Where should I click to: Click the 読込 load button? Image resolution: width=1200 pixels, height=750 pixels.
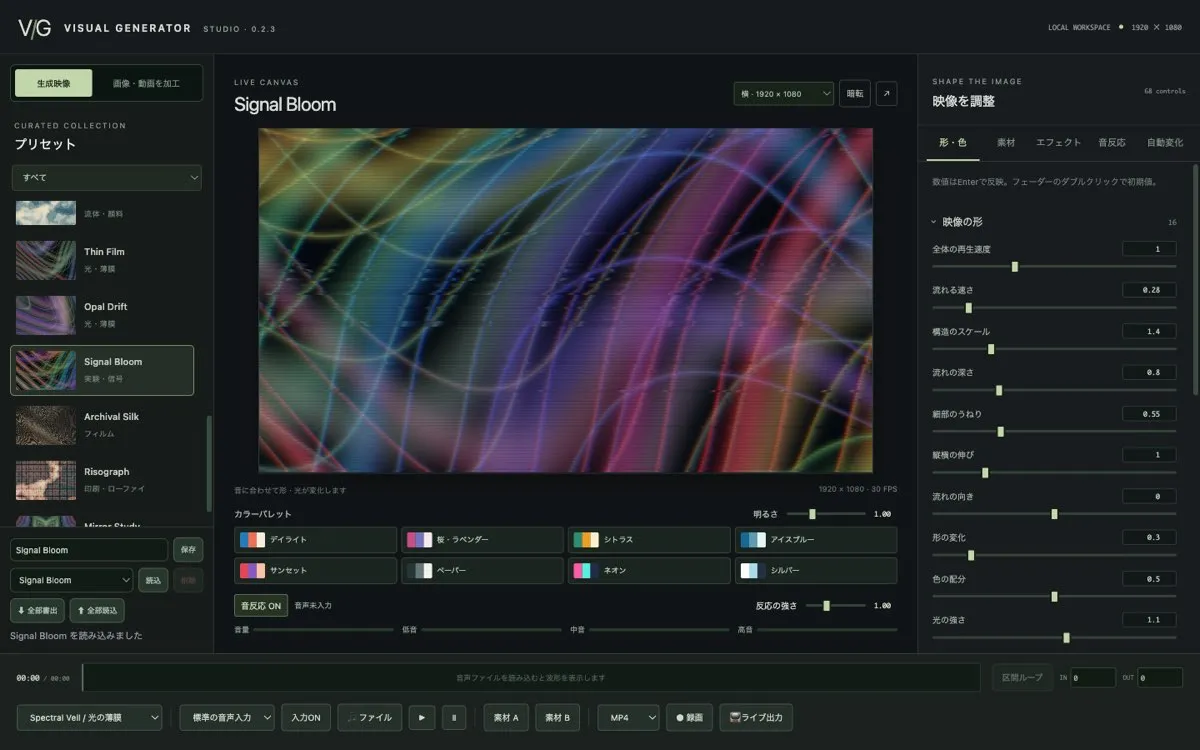tap(153, 580)
